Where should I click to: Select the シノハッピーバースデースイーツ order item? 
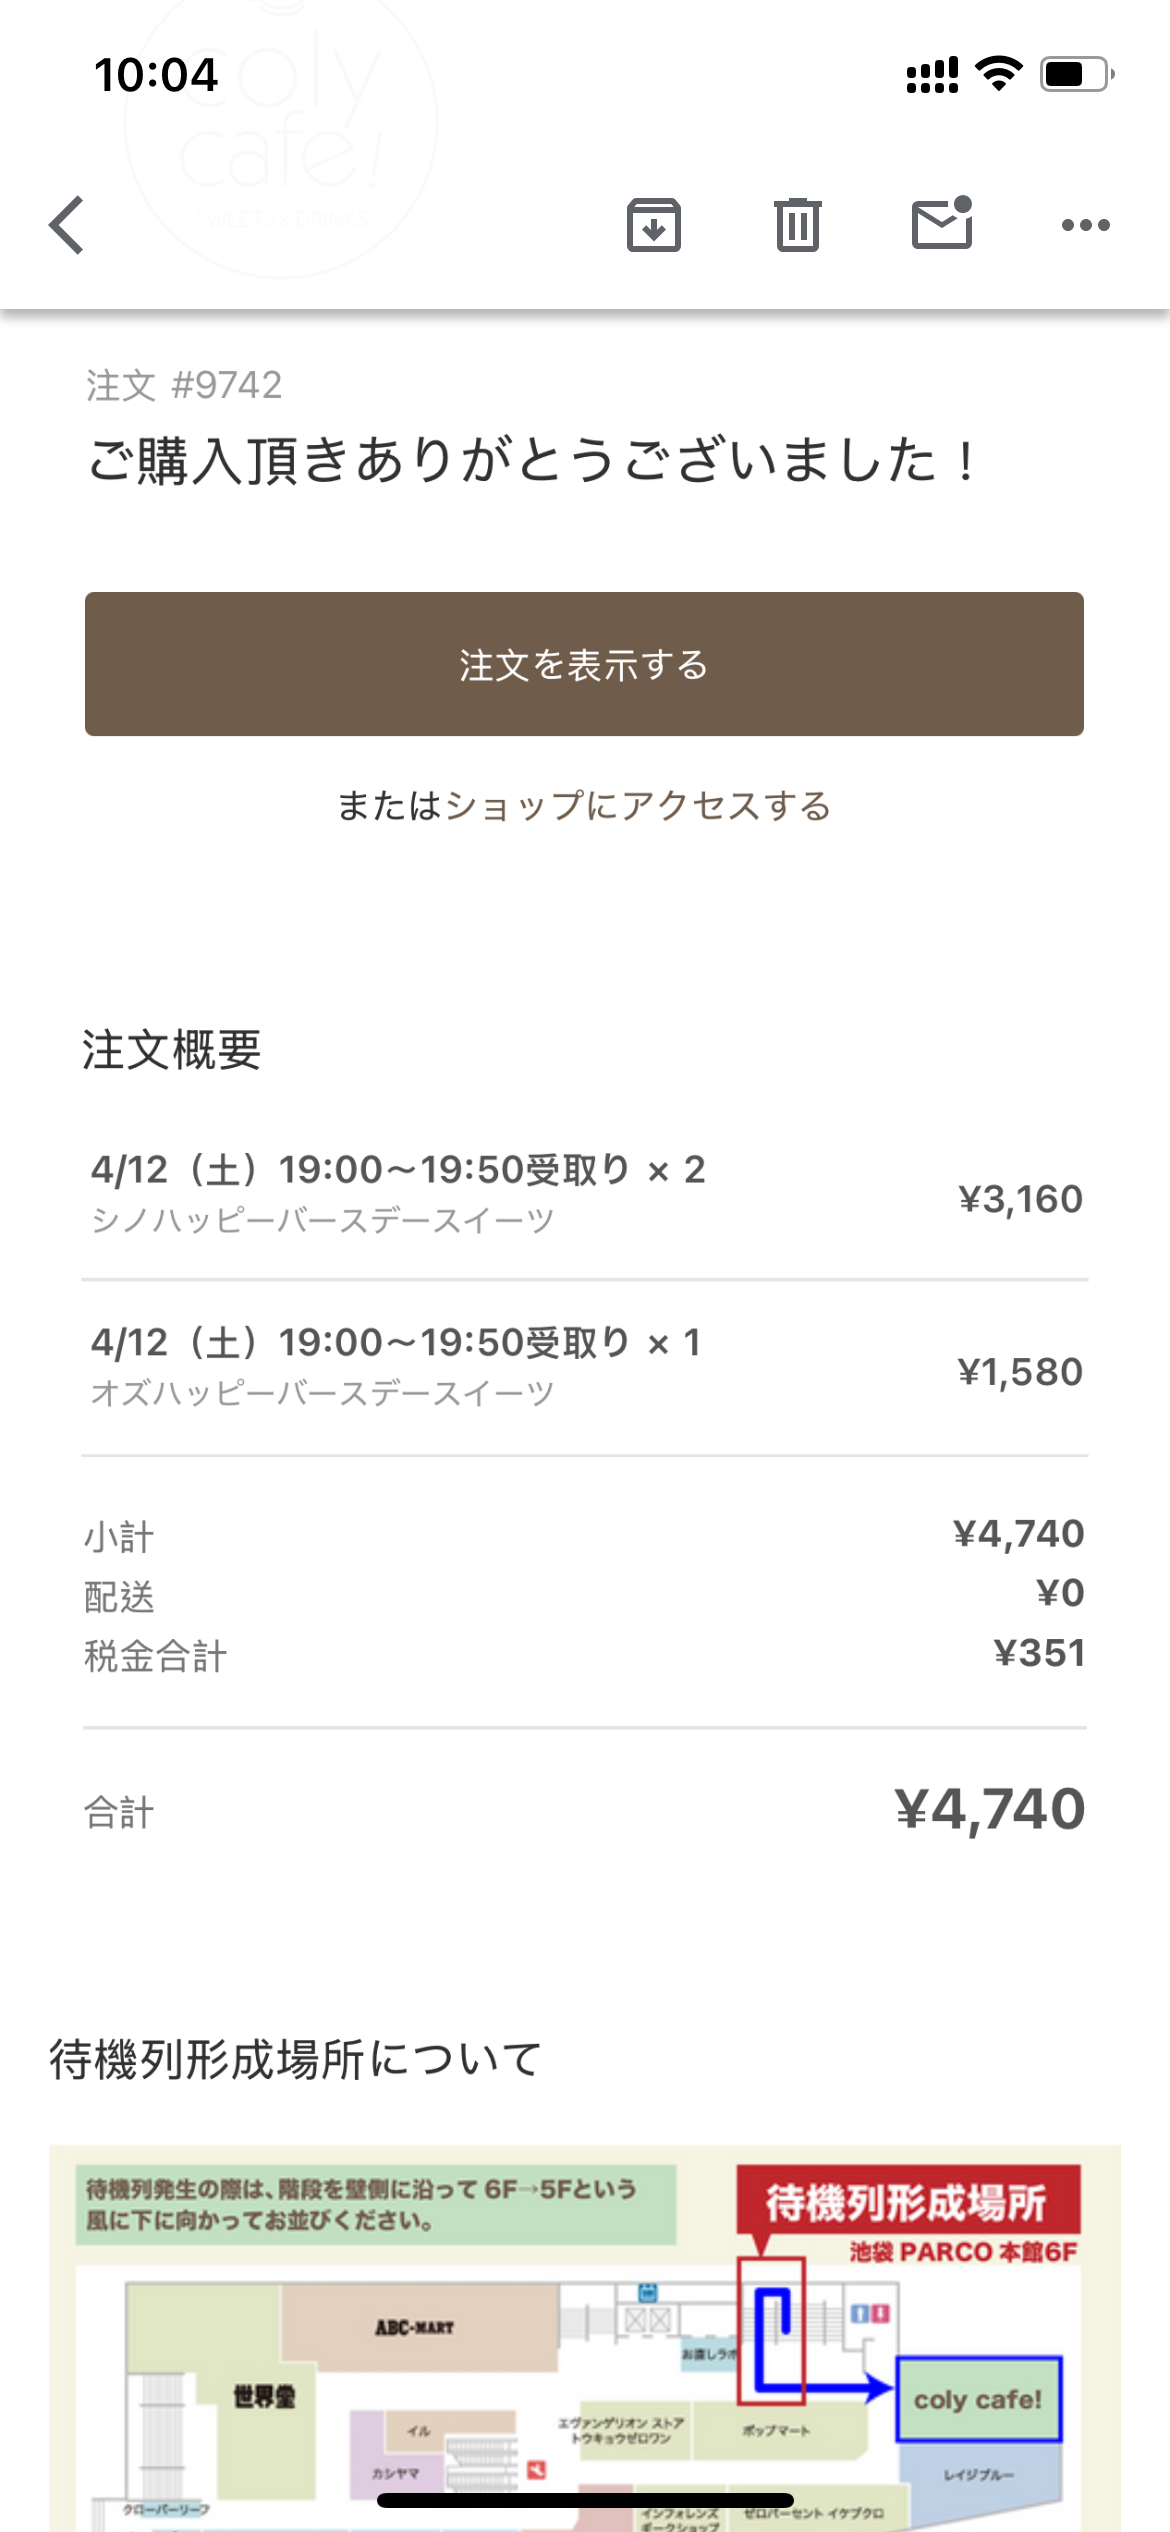pos(586,1195)
